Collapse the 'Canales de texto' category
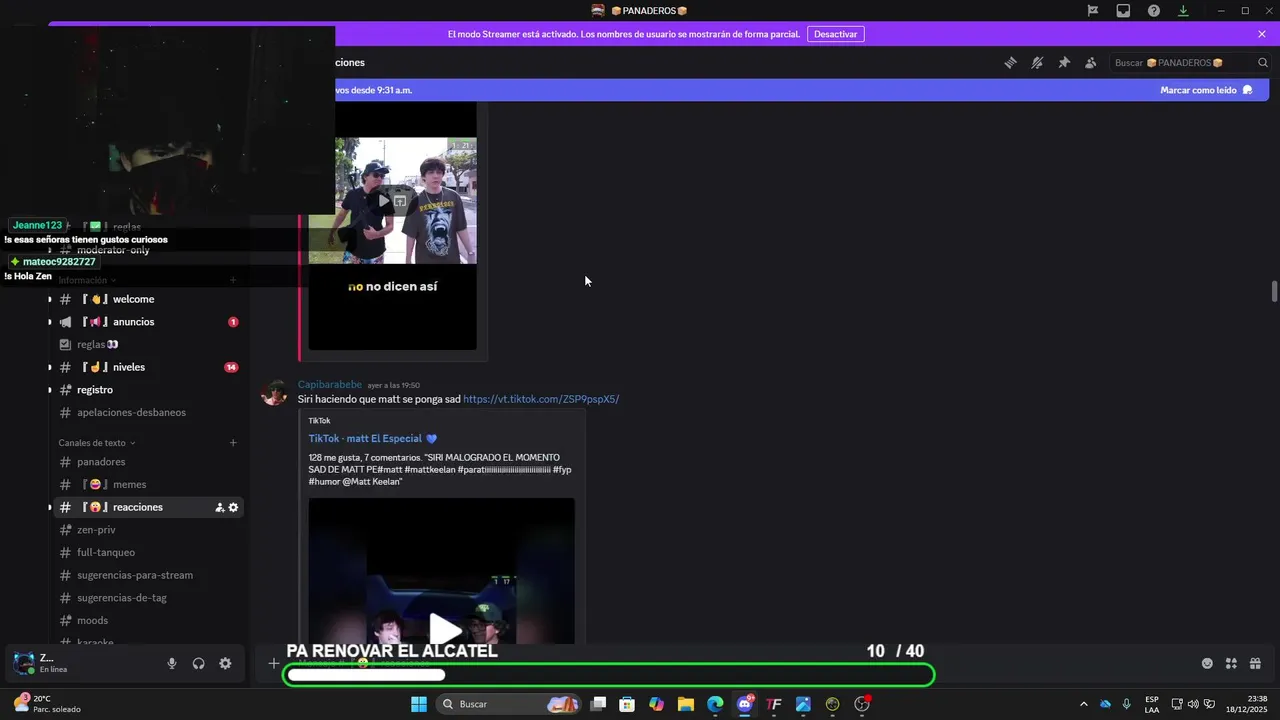This screenshot has height=720, width=1280. point(97,443)
